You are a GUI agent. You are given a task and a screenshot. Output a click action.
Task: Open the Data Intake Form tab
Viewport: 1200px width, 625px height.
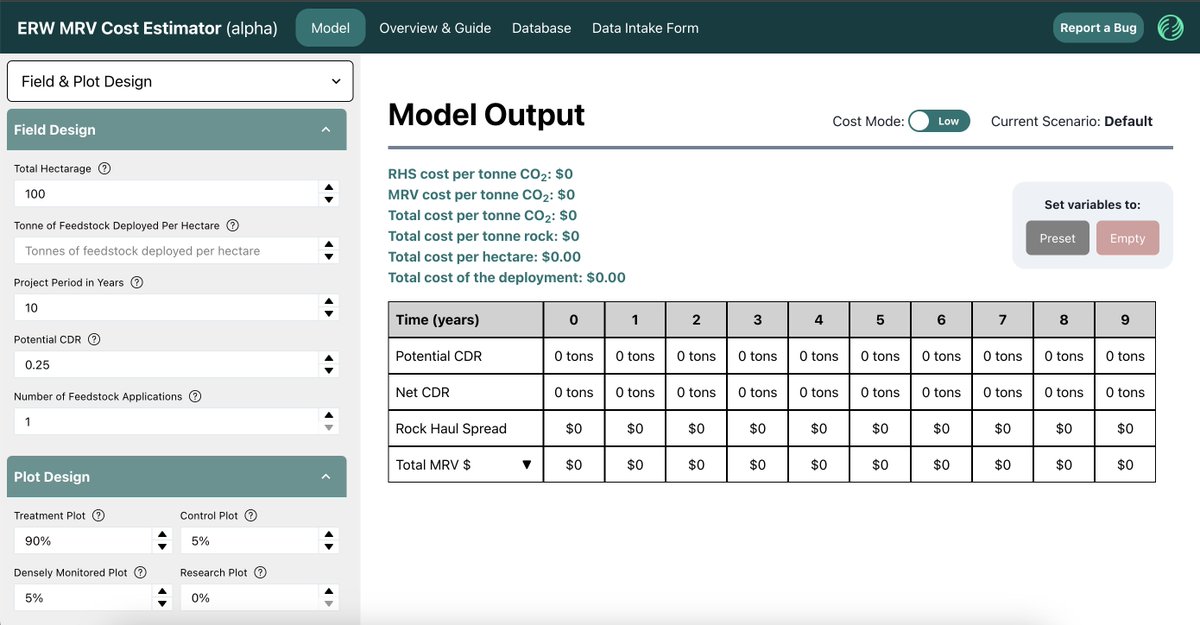tap(645, 28)
